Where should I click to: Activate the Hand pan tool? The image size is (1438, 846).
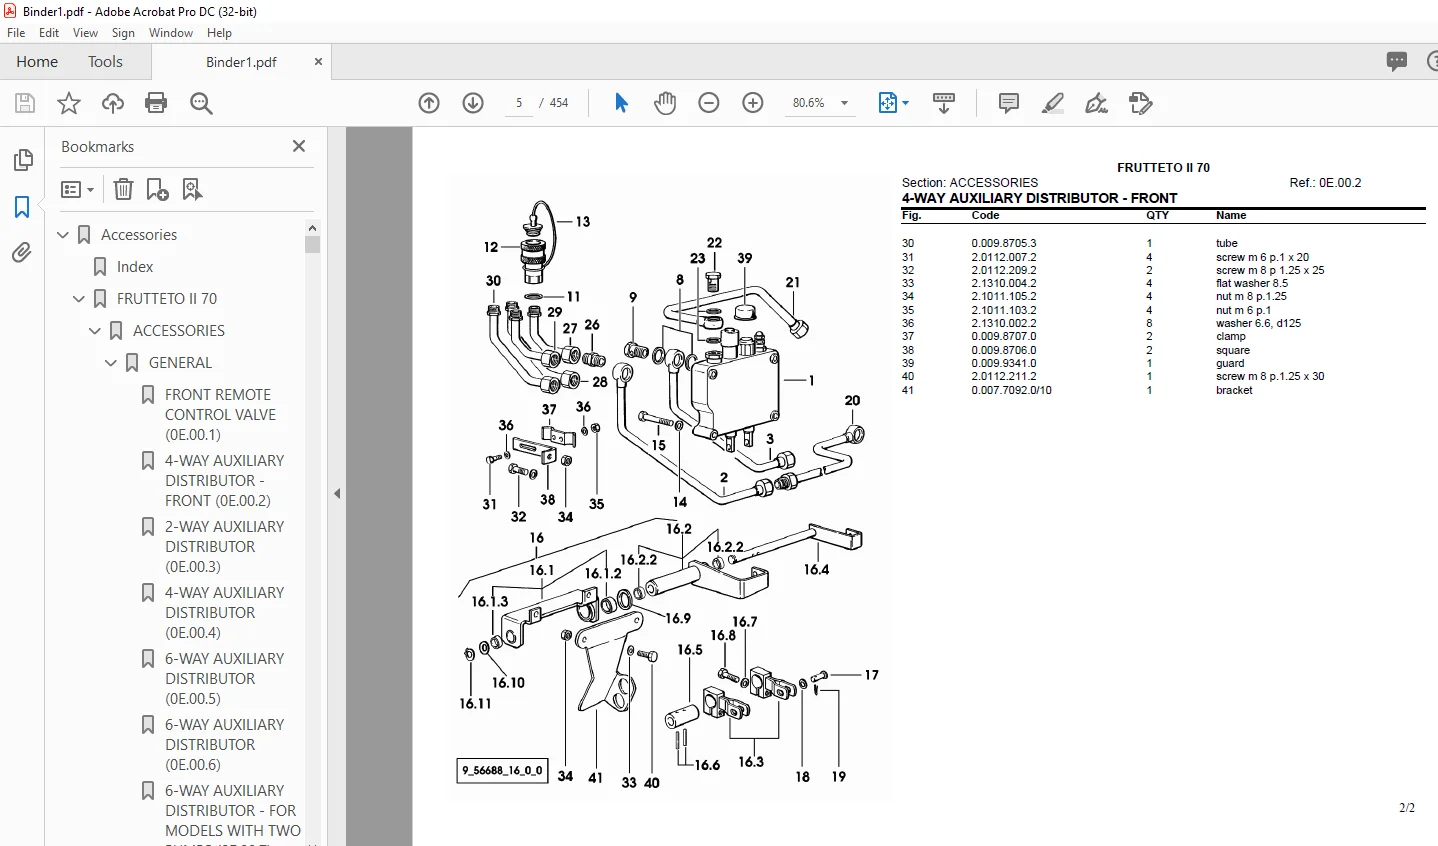(x=665, y=103)
